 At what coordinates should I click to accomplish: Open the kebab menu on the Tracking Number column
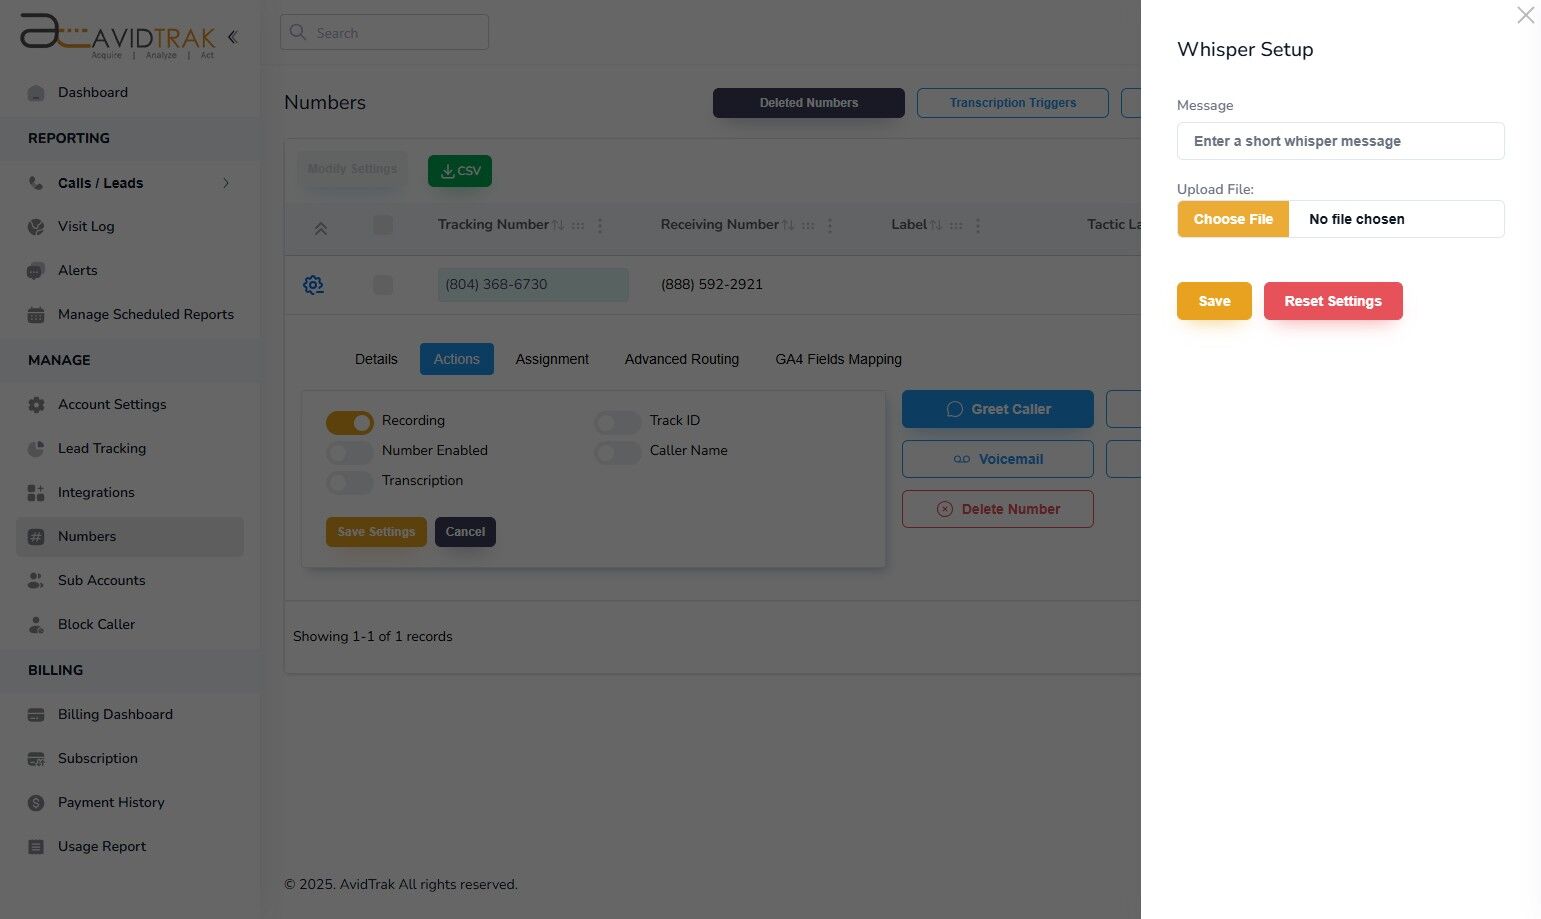coord(600,225)
